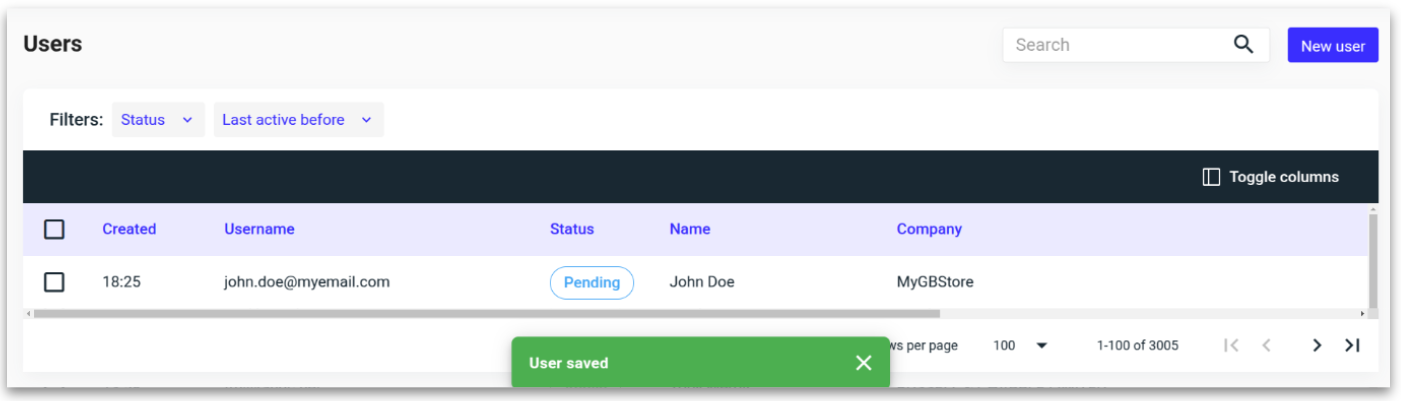This screenshot has width=1401, height=401.
Task: Jump to the last page
Action: click(1352, 346)
